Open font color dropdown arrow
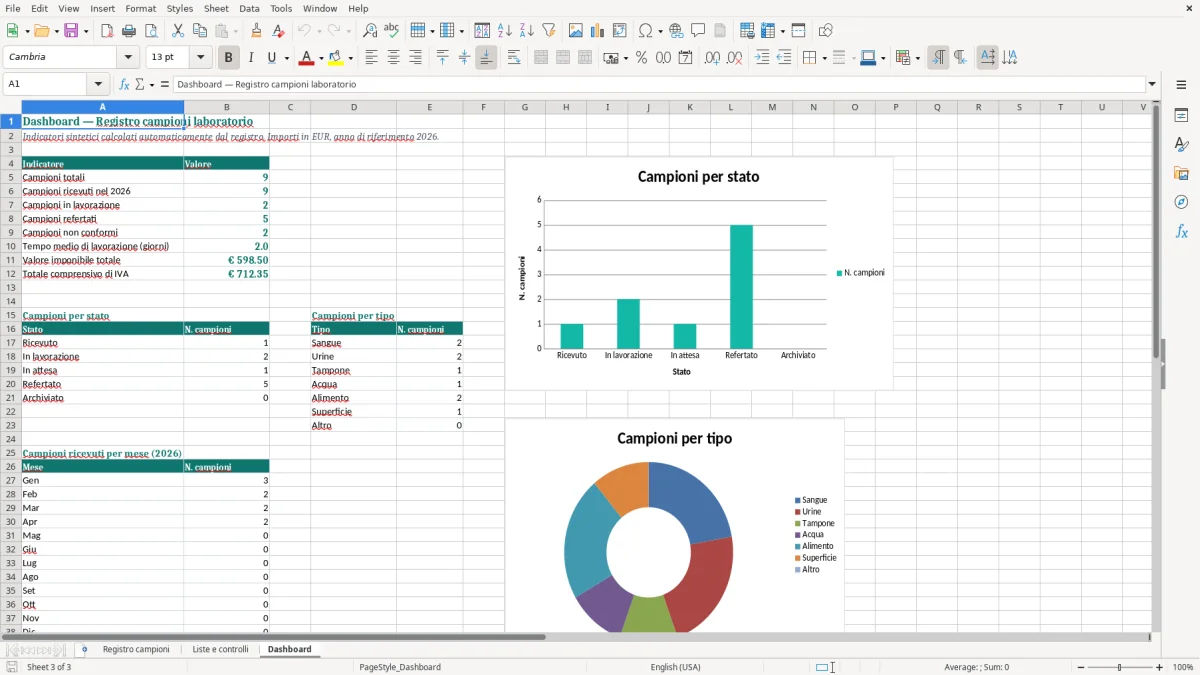The height and width of the screenshot is (675, 1200). 321,58
